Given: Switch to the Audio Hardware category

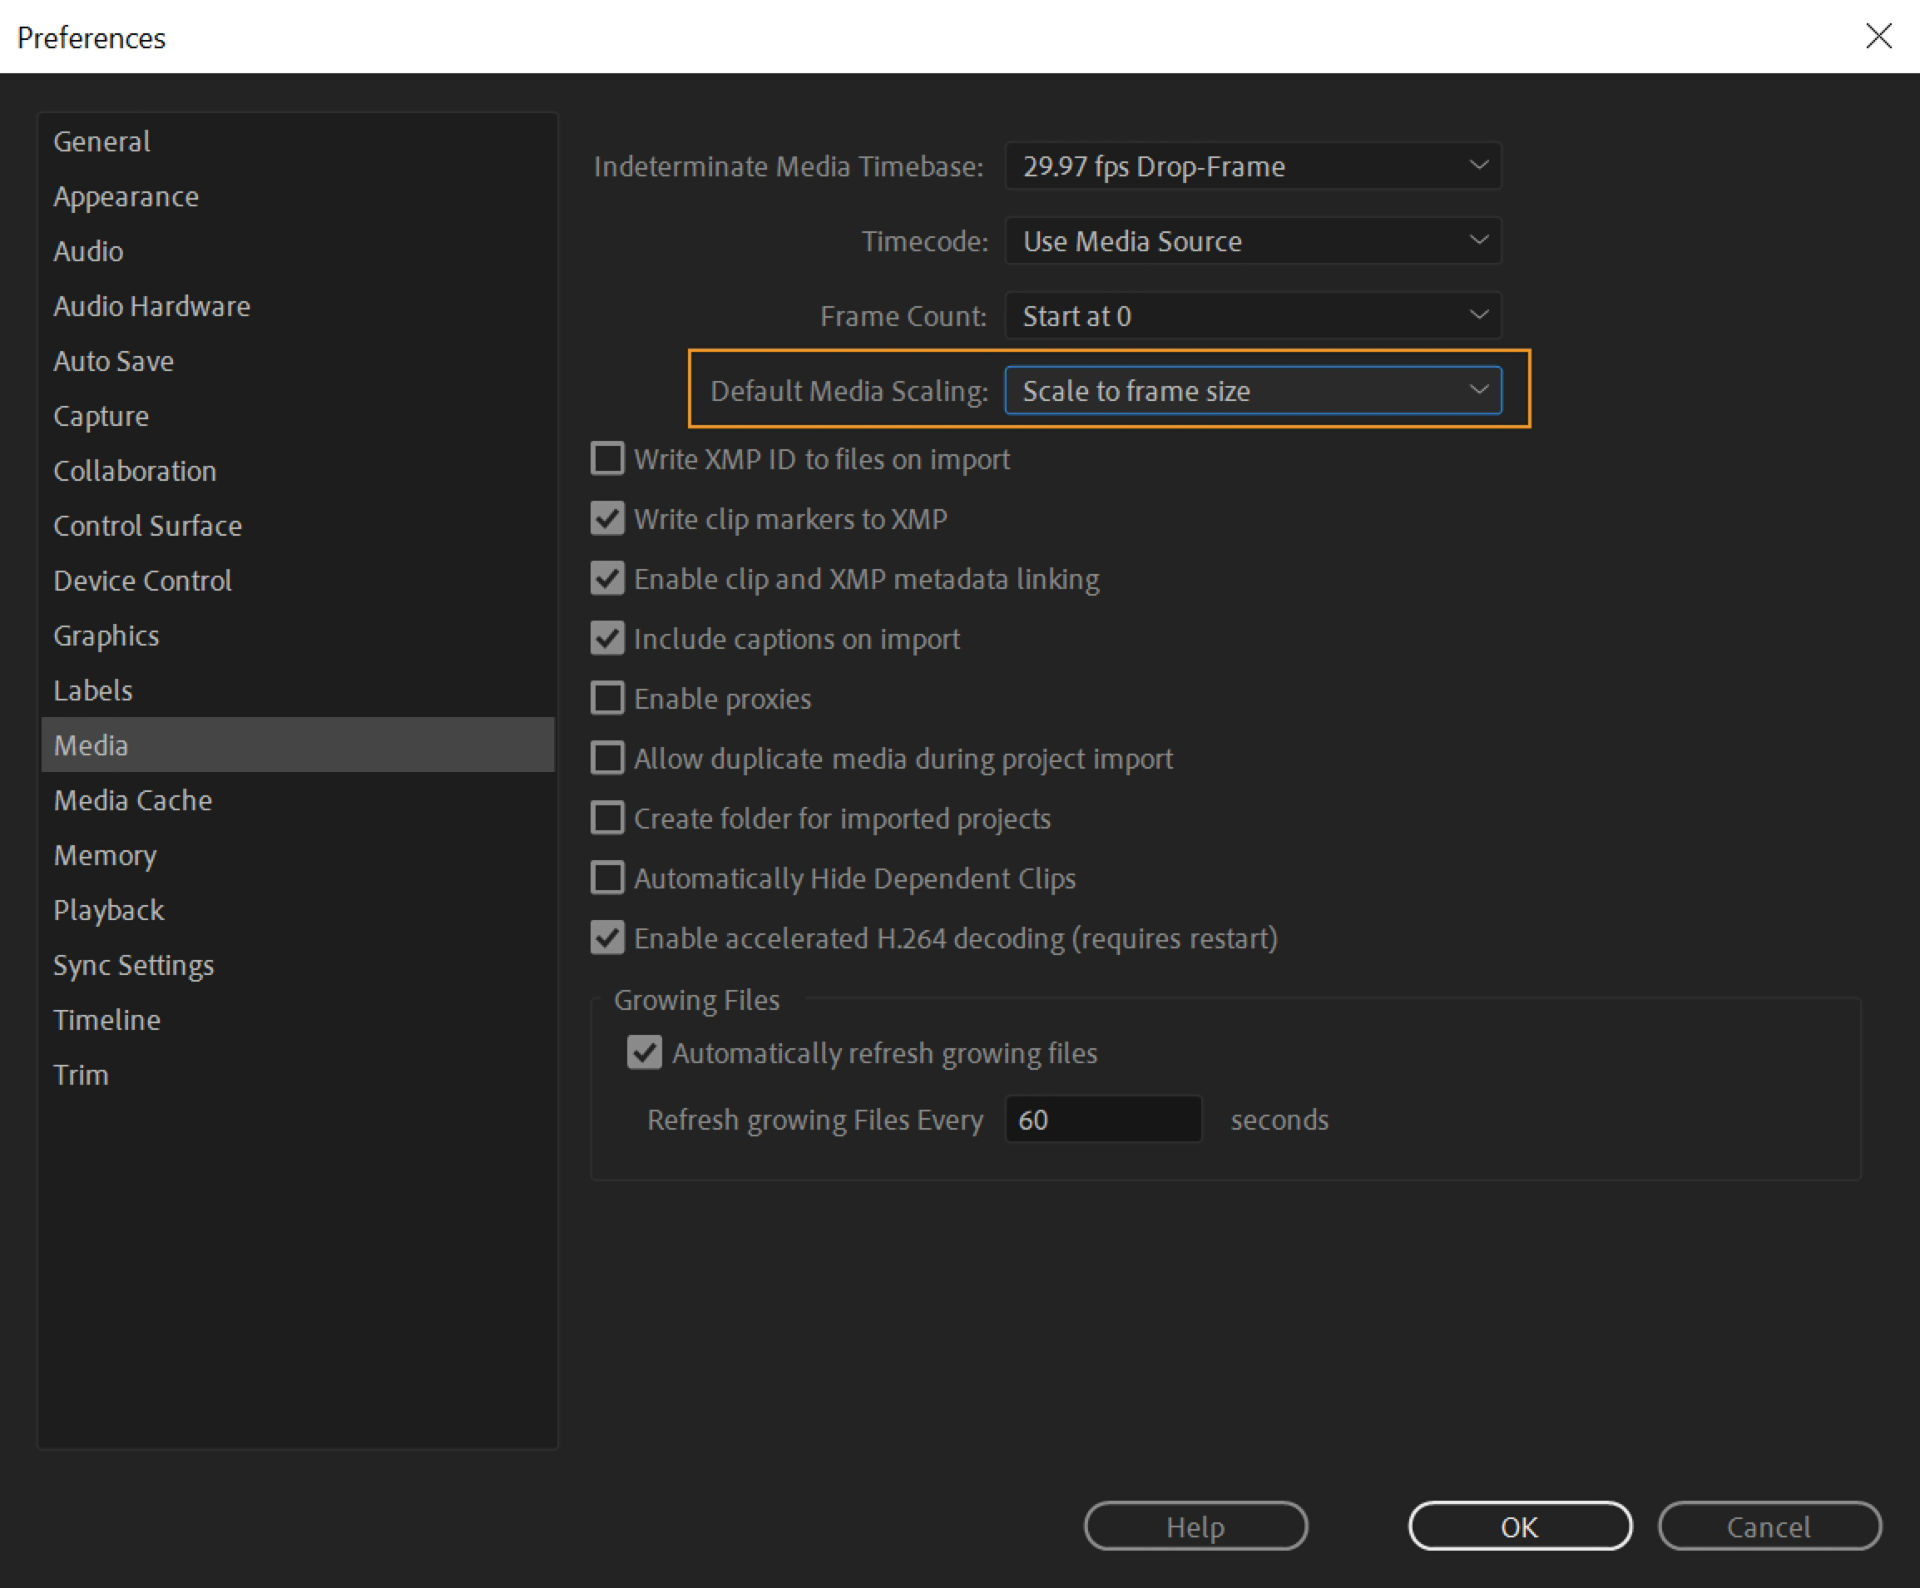Looking at the screenshot, I should [x=152, y=306].
